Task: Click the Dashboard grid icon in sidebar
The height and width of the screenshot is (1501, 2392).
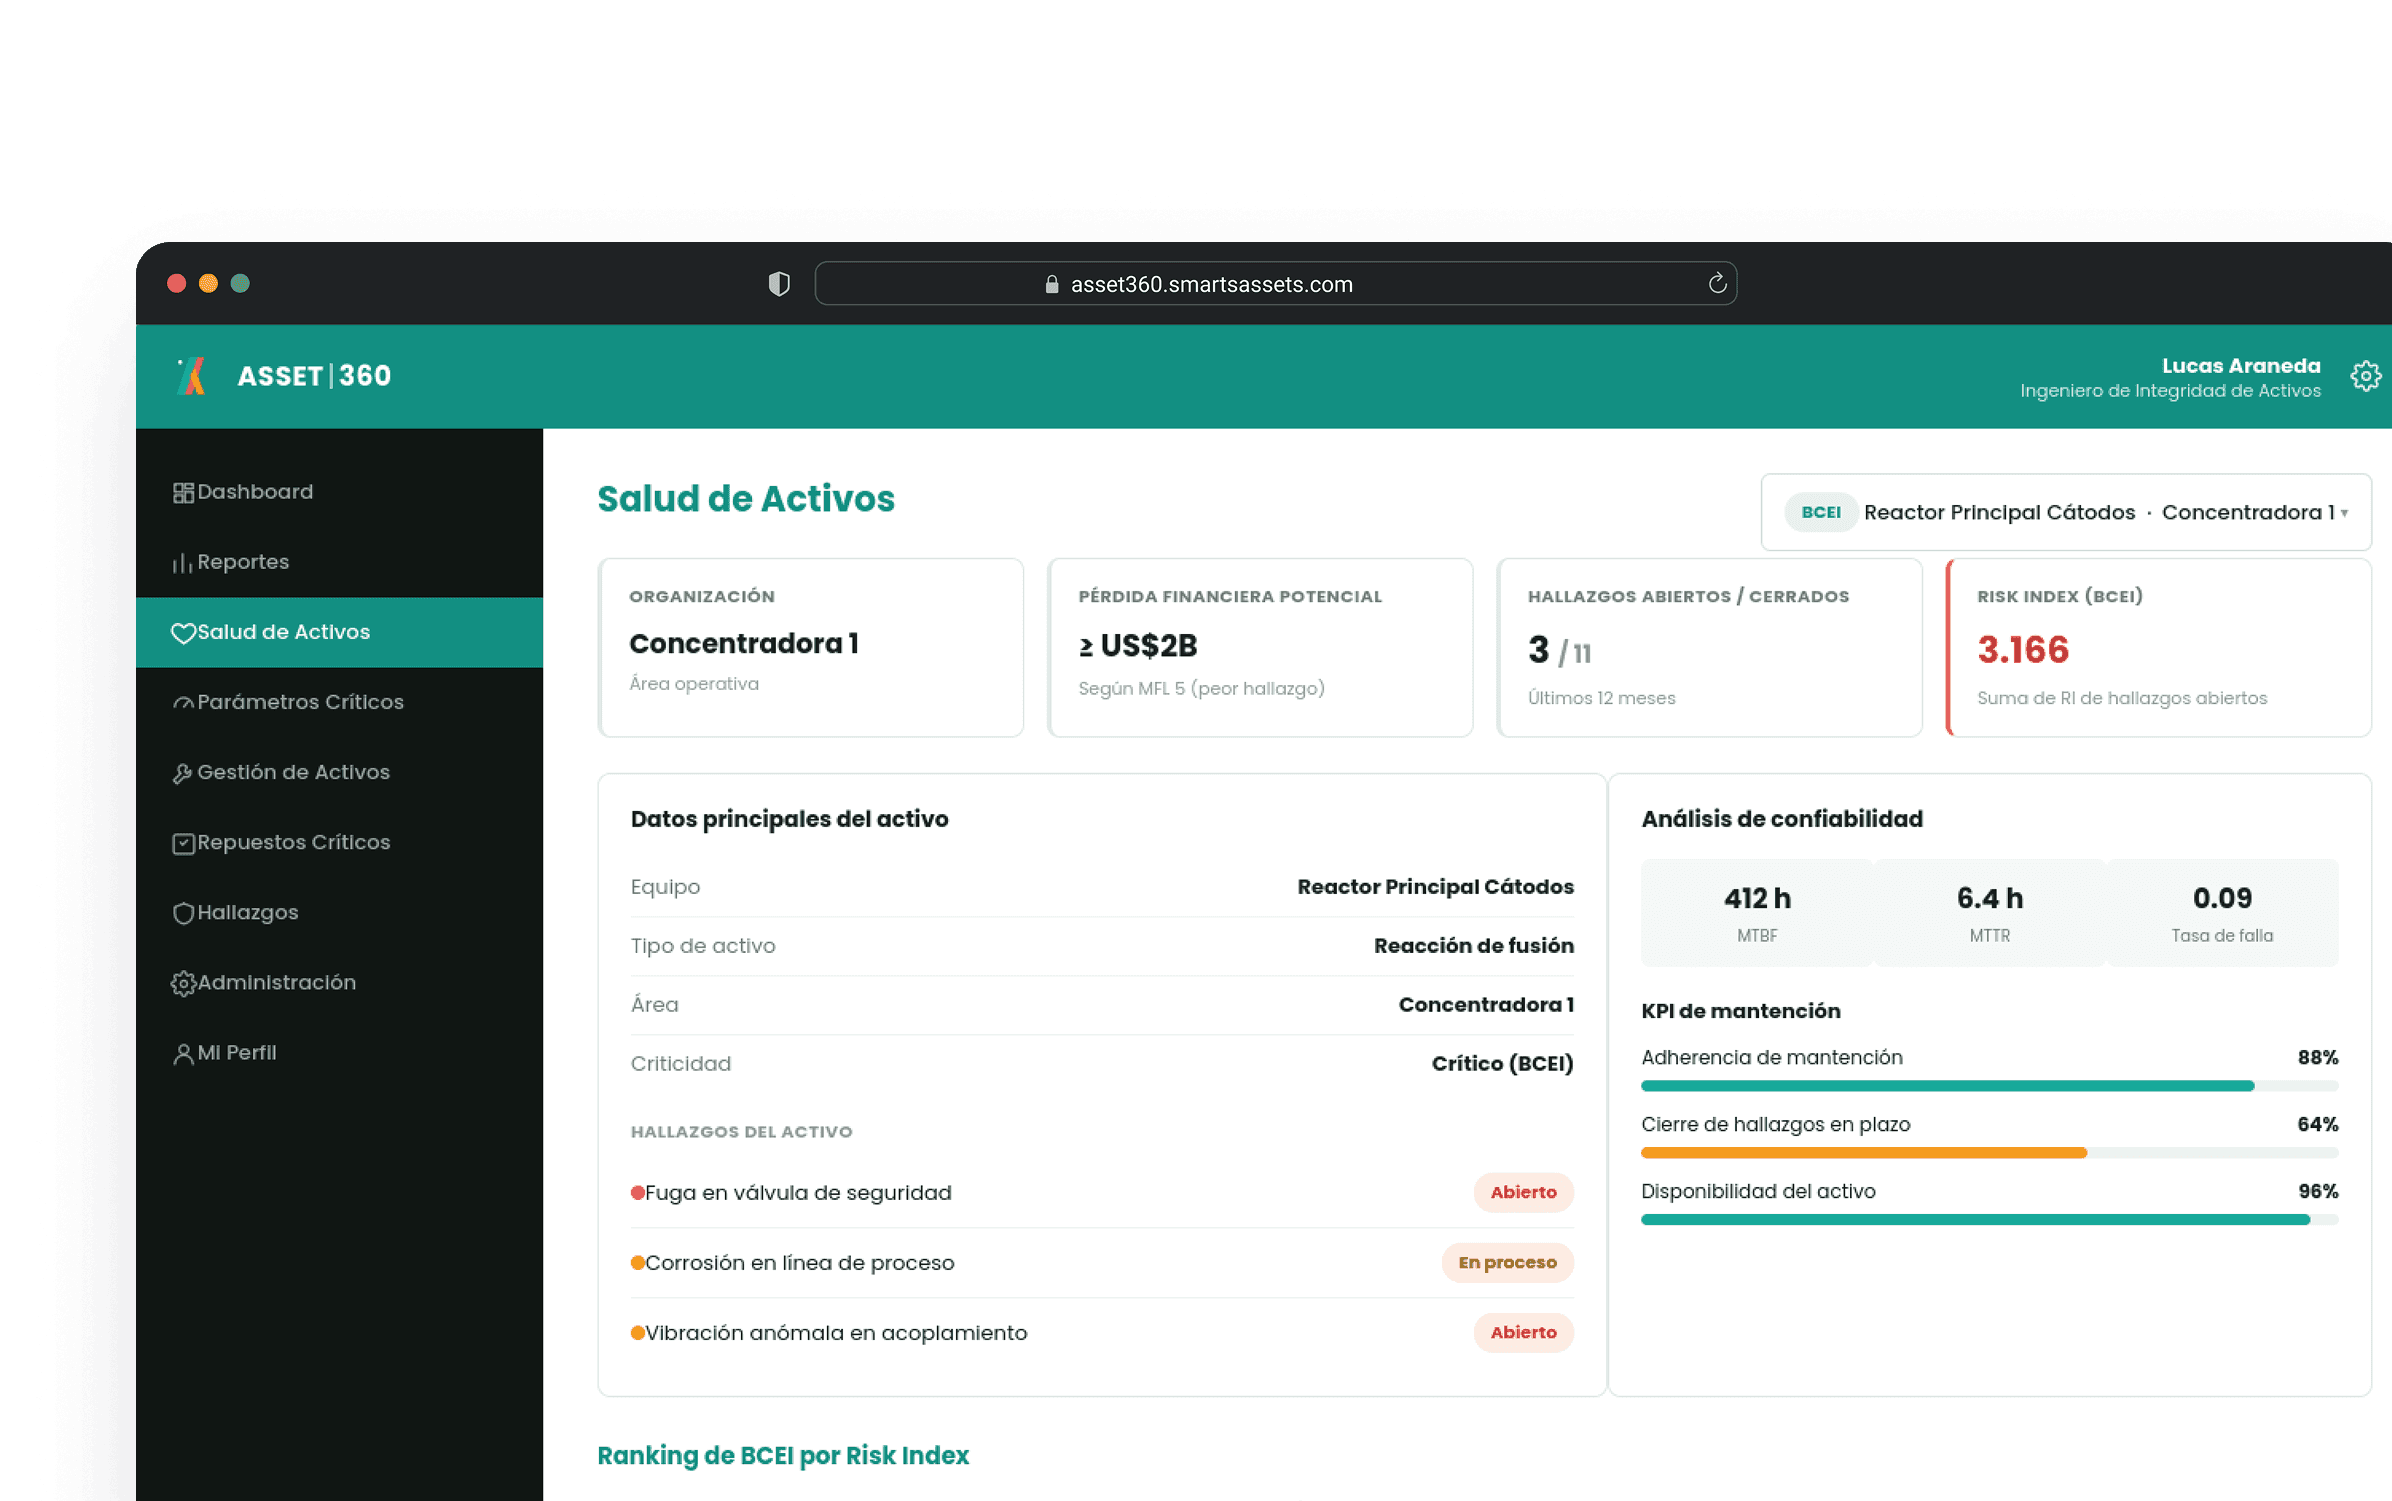Action: tap(183, 493)
